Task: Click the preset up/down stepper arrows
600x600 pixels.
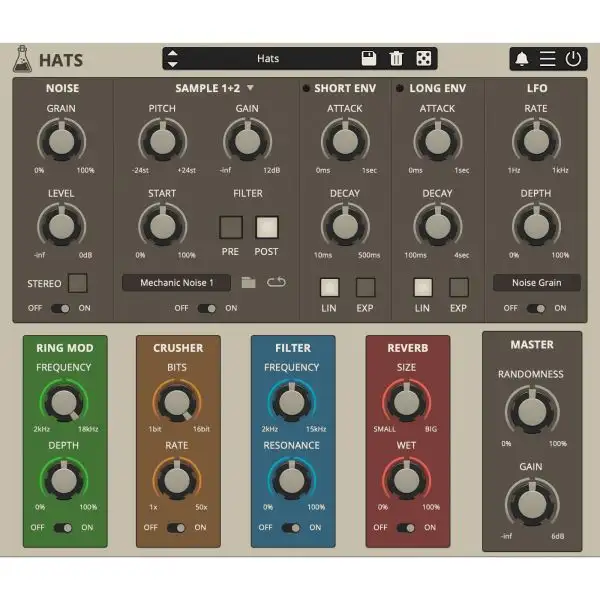Action: 173,58
